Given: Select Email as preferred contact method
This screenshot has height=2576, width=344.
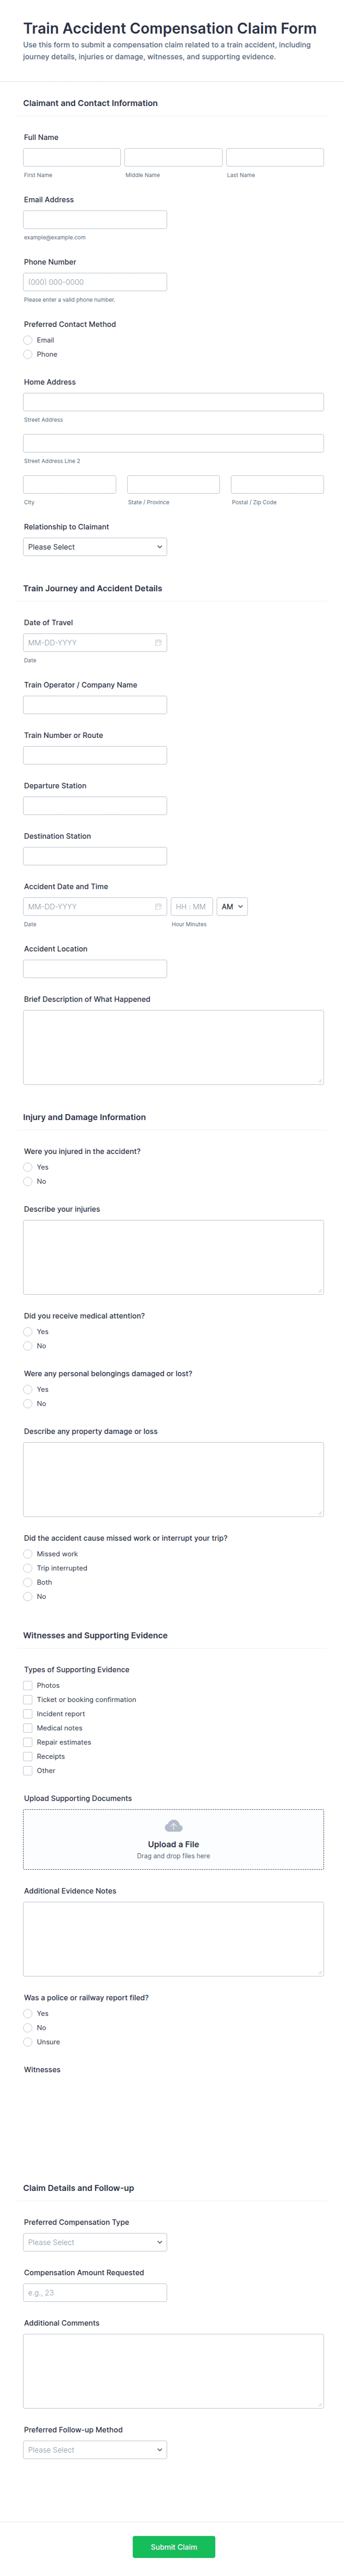Looking at the screenshot, I should 28,340.
